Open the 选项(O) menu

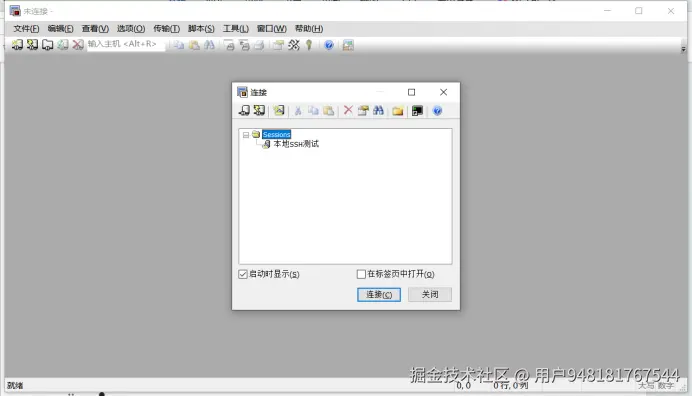[x=131, y=29]
